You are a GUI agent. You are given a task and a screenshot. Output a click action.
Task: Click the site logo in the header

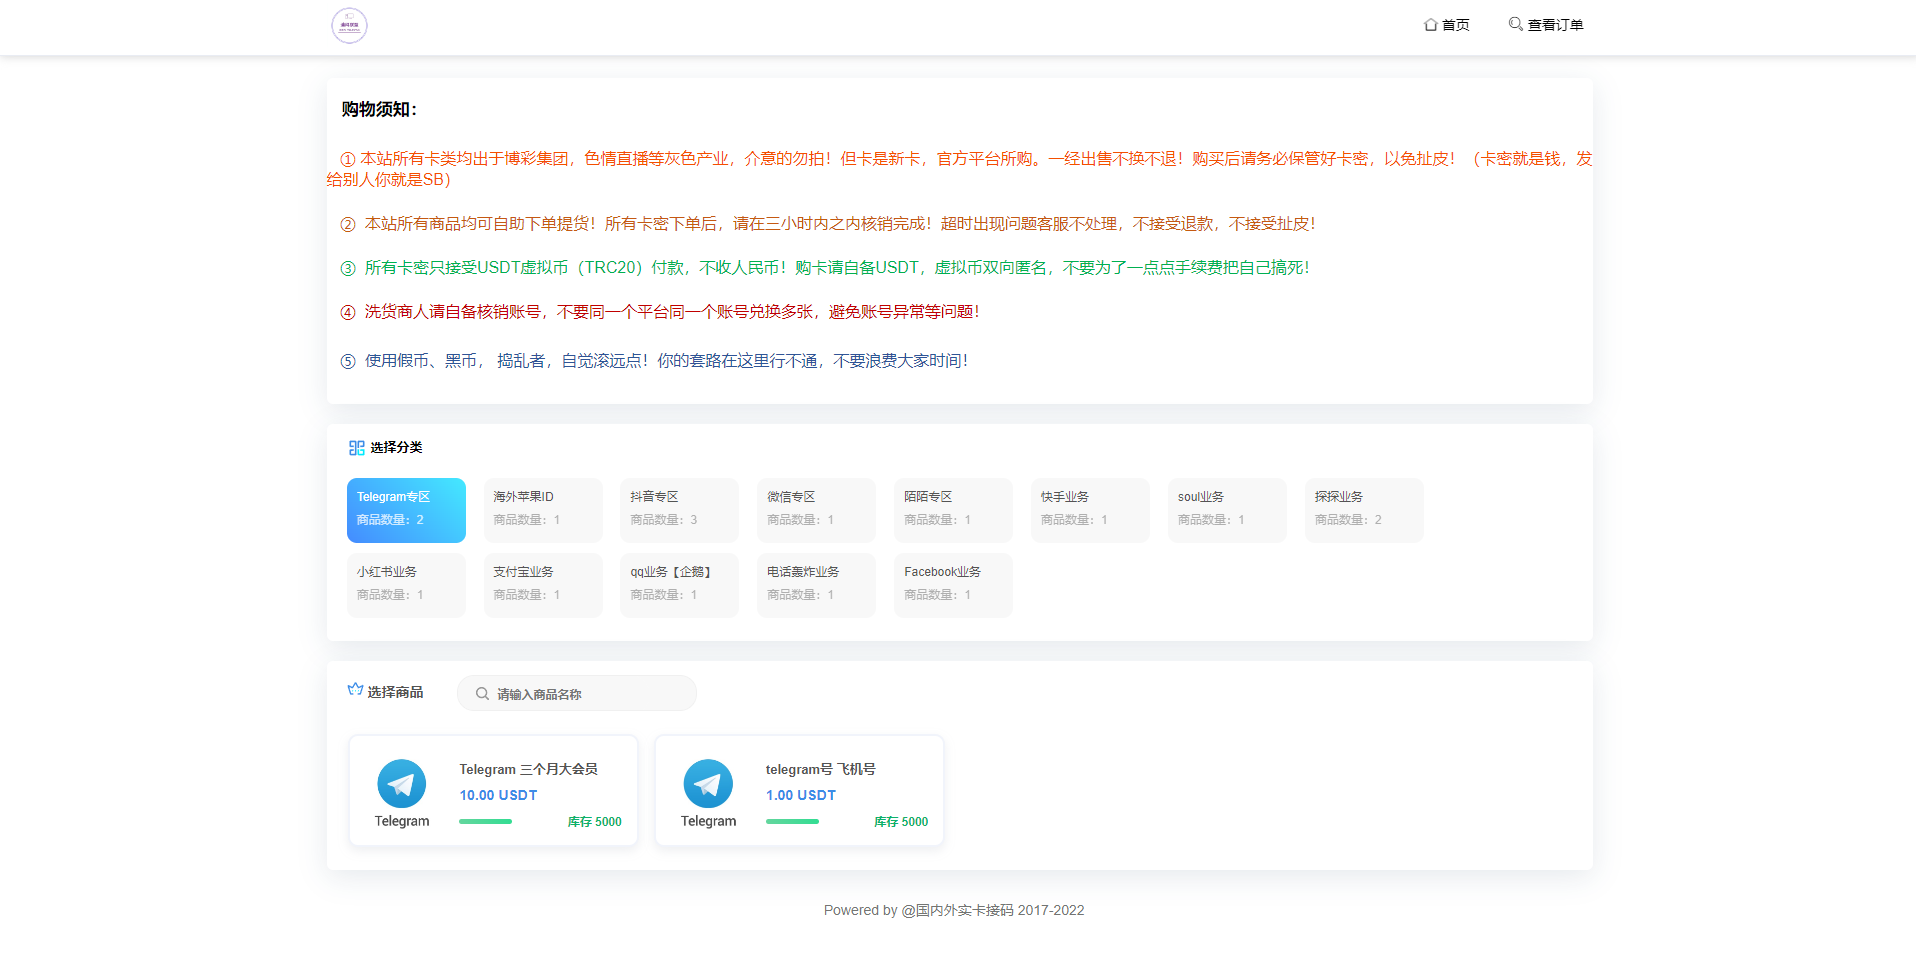349,25
